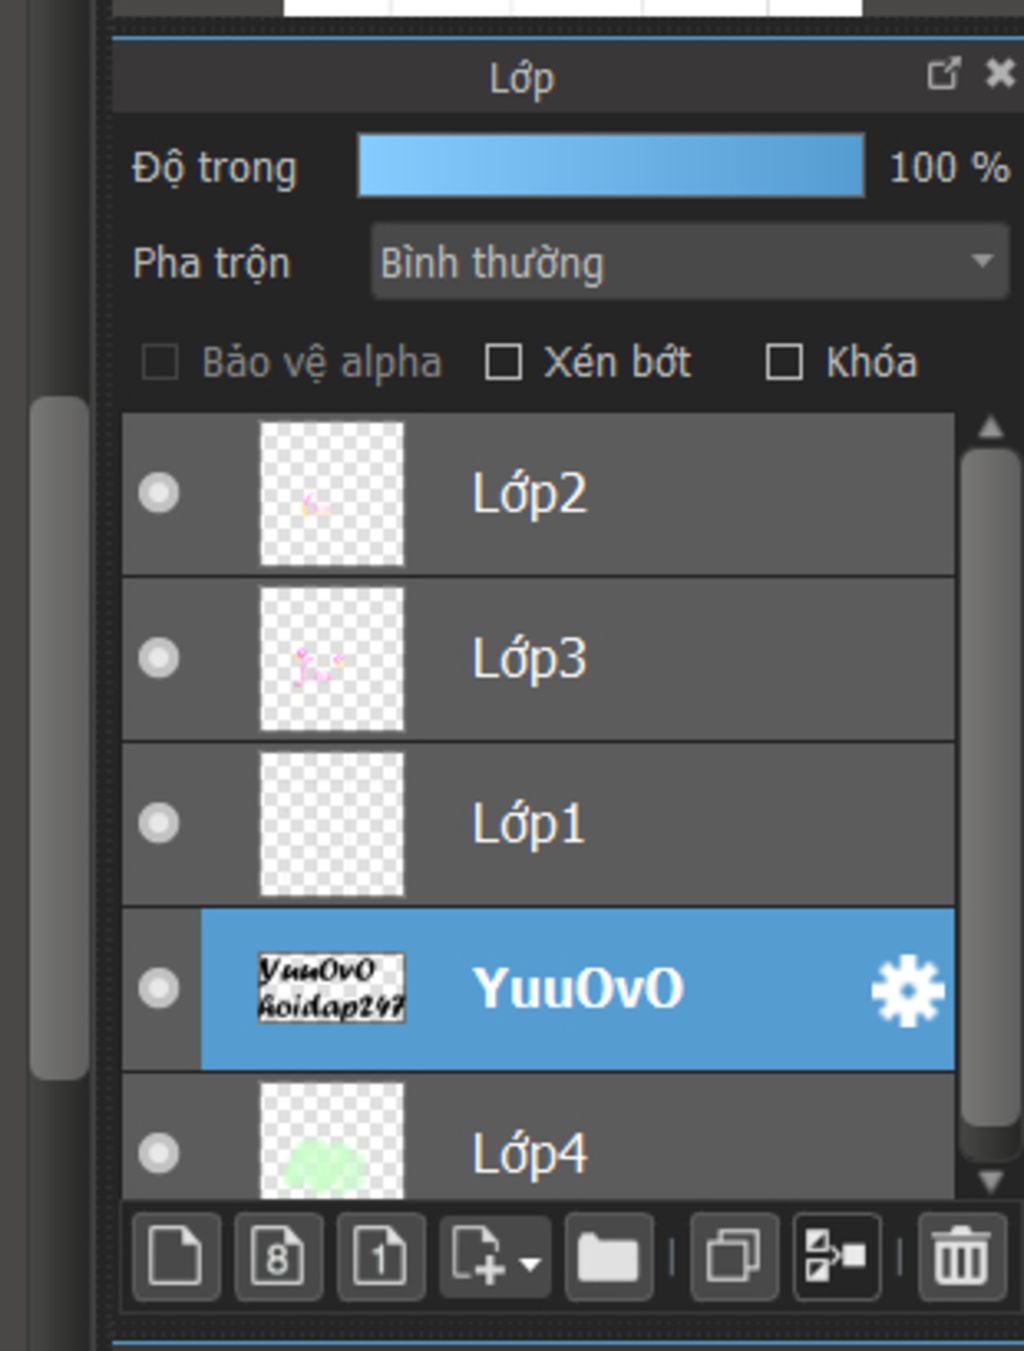Tick the Khóa lock checkbox
This screenshot has width=1024, height=1351.
click(784, 362)
